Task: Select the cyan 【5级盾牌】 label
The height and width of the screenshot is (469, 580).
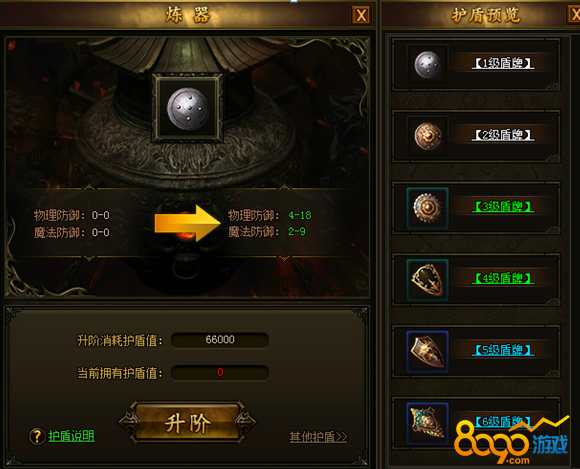Action: pyautogui.click(x=503, y=350)
